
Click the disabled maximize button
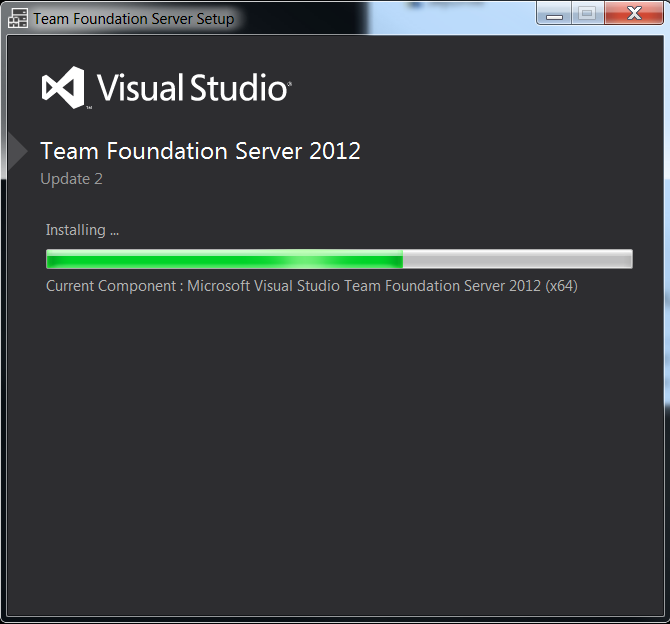(x=588, y=13)
